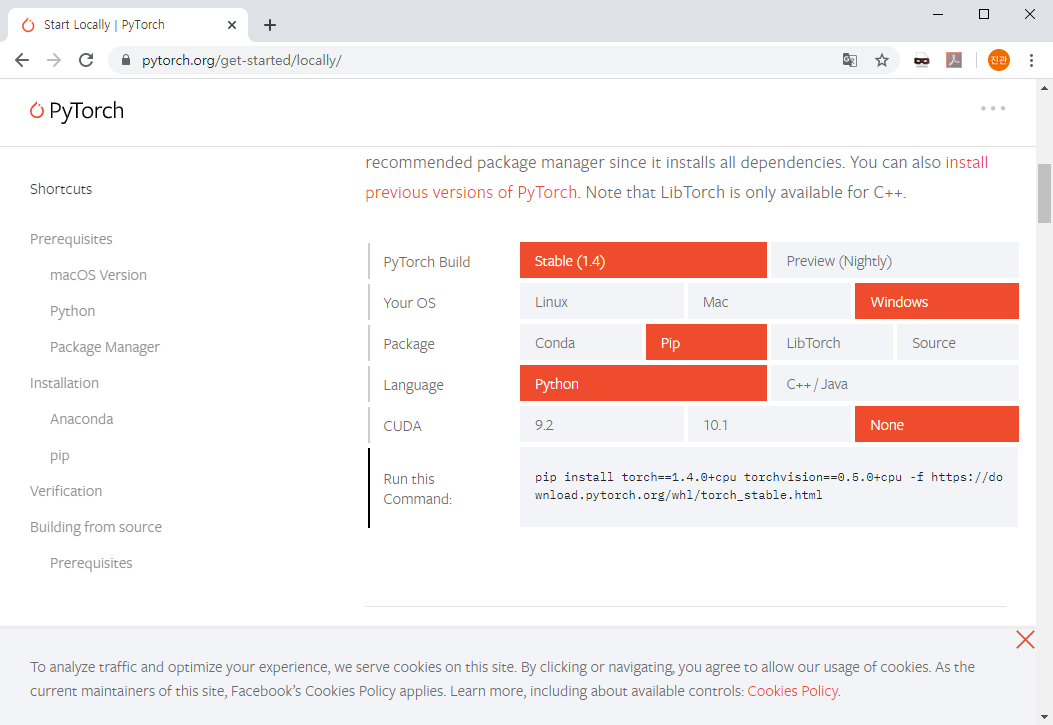Click the browser back arrow
The width and height of the screenshot is (1053, 725).
tap(22, 60)
